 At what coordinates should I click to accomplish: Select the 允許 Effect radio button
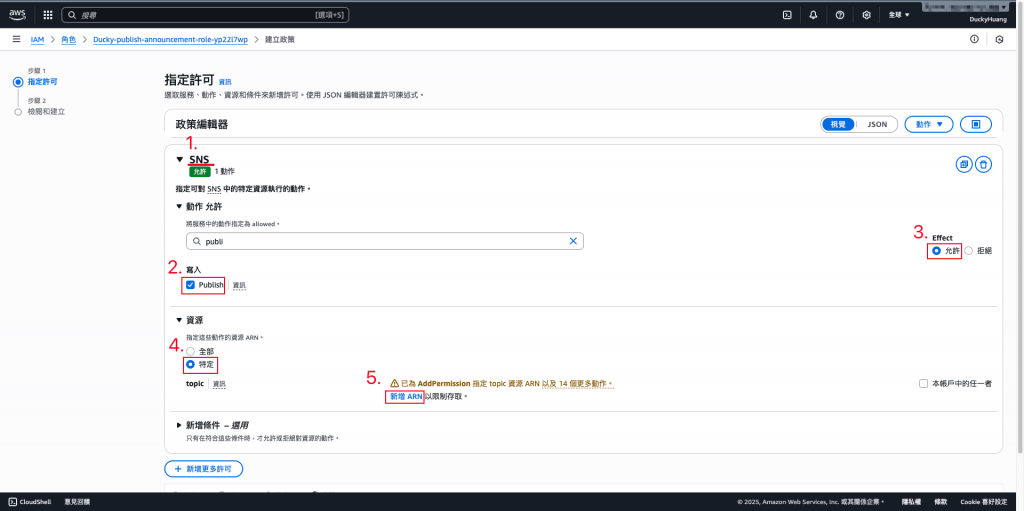936,250
